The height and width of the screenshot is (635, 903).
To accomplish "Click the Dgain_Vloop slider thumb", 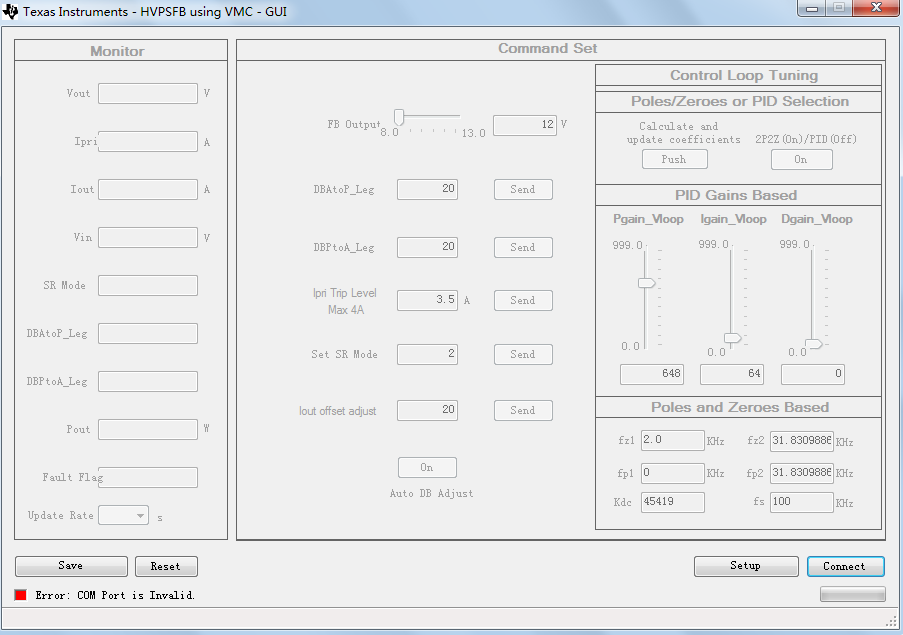I will [814, 344].
